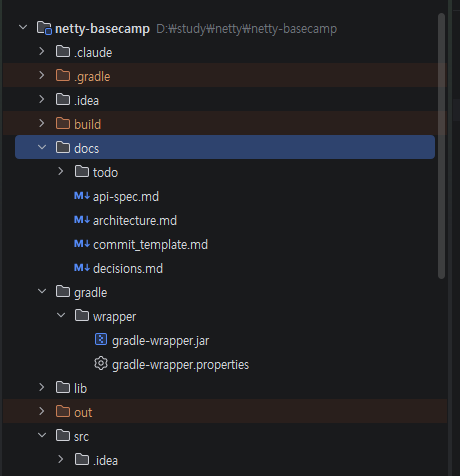Expand the todo folder chevron
Image resolution: width=460 pixels, height=476 pixels.
click(x=61, y=171)
